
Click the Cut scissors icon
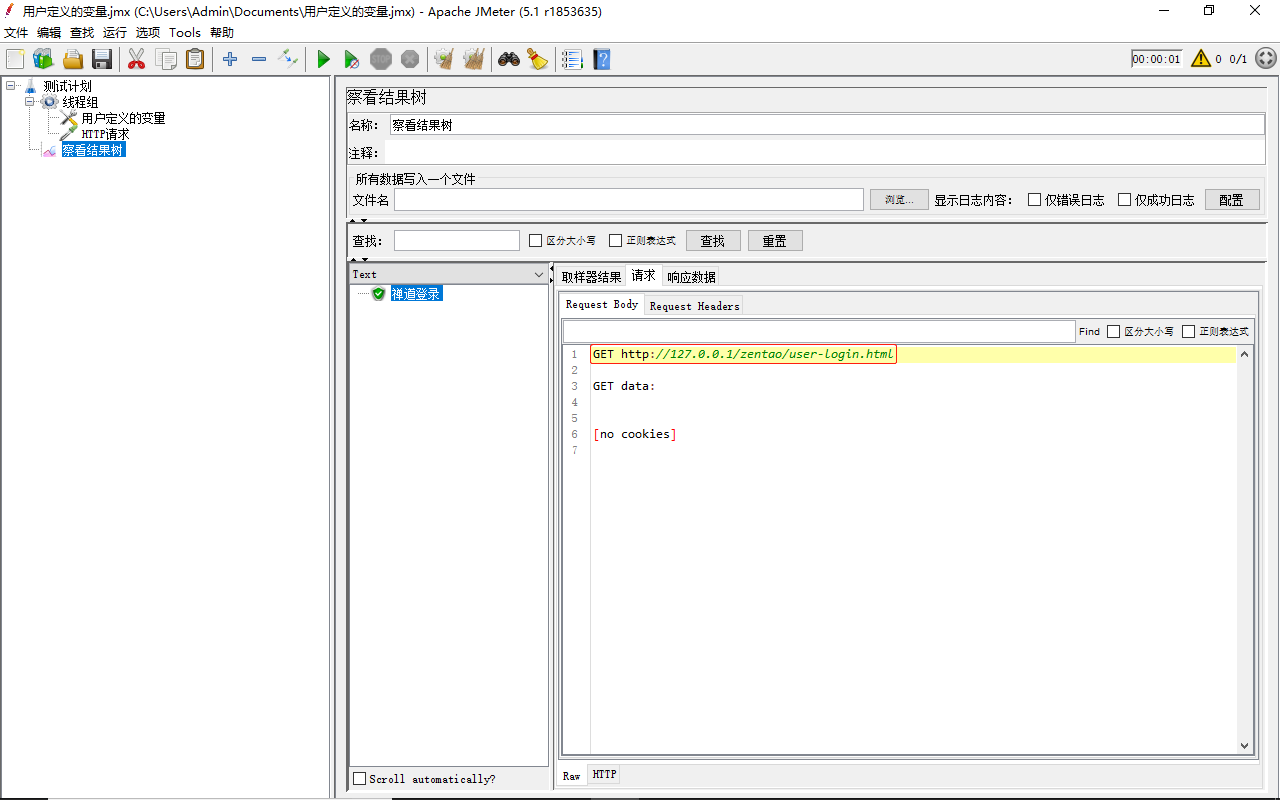137,59
